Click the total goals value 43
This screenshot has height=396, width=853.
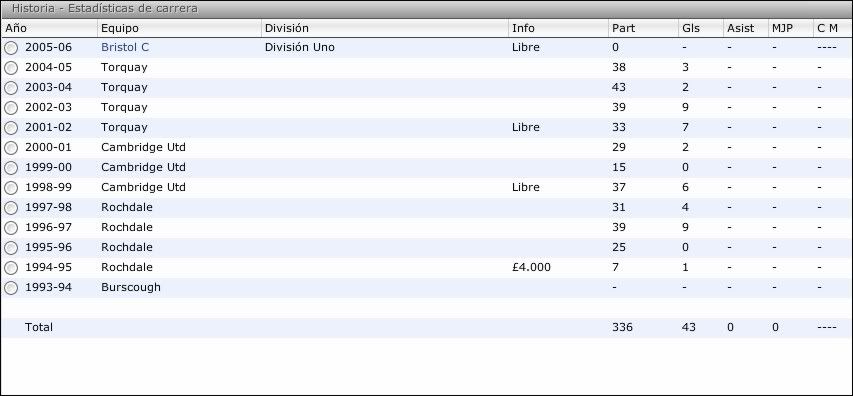tap(688, 327)
